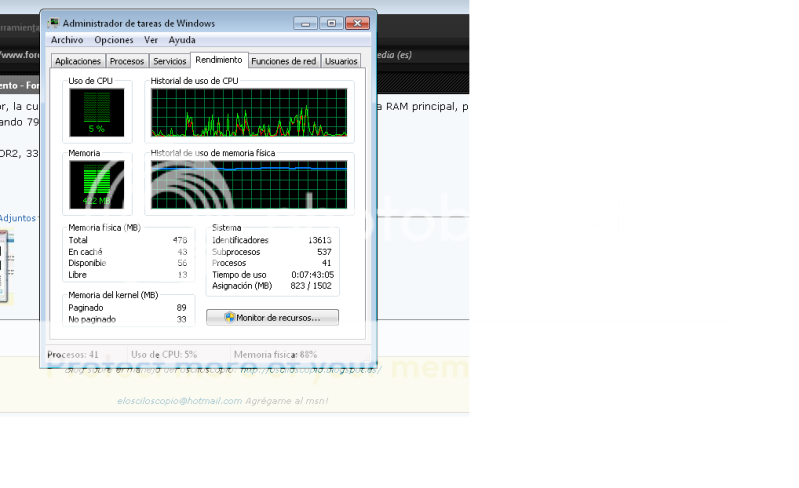799x488 pixels.
Task: Open the Opciones menu
Action: click(114, 40)
